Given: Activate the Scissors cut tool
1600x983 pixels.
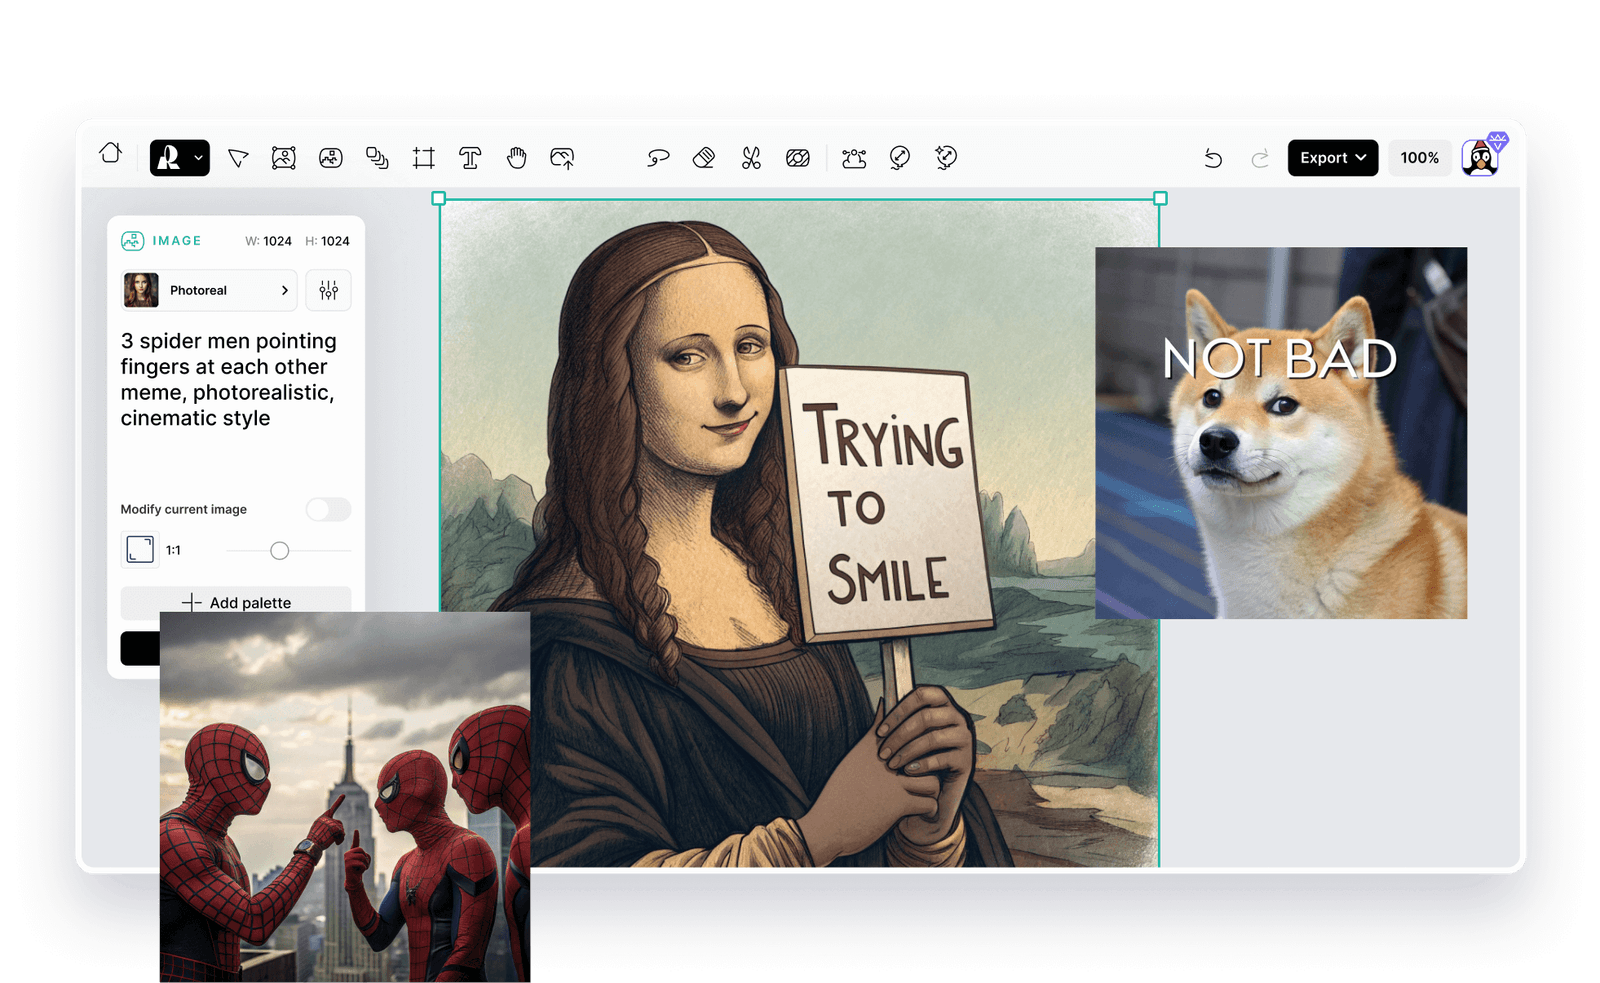Looking at the screenshot, I should pyautogui.click(x=752, y=158).
